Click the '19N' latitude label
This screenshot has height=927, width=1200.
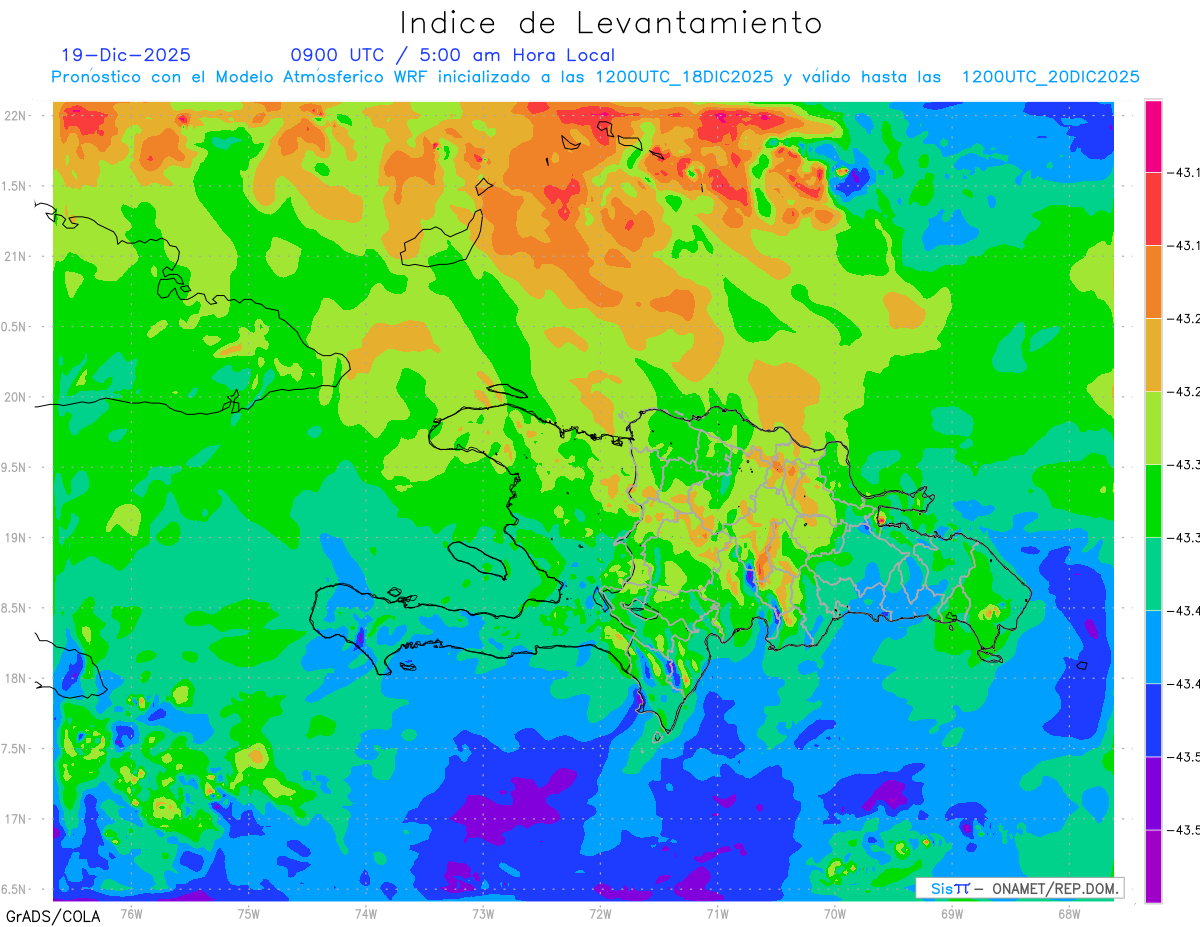coord(16,538)
